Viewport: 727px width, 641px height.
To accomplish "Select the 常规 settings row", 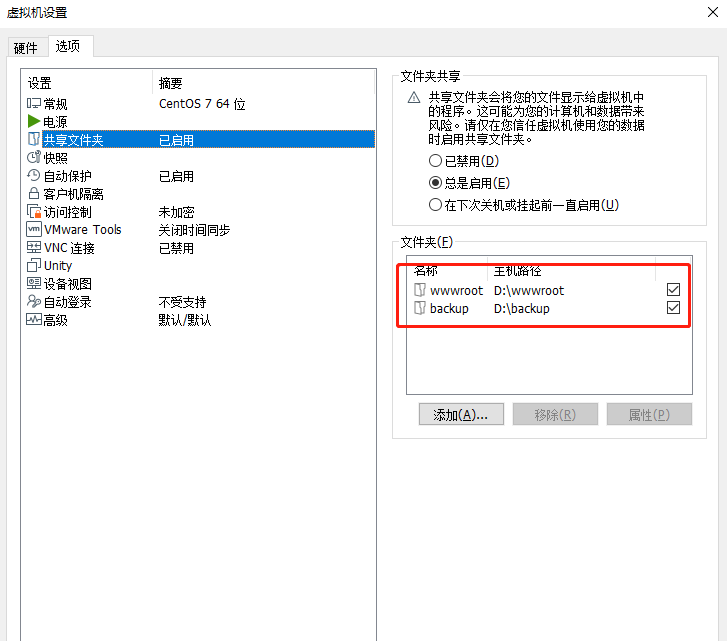I will pos(198,103).
